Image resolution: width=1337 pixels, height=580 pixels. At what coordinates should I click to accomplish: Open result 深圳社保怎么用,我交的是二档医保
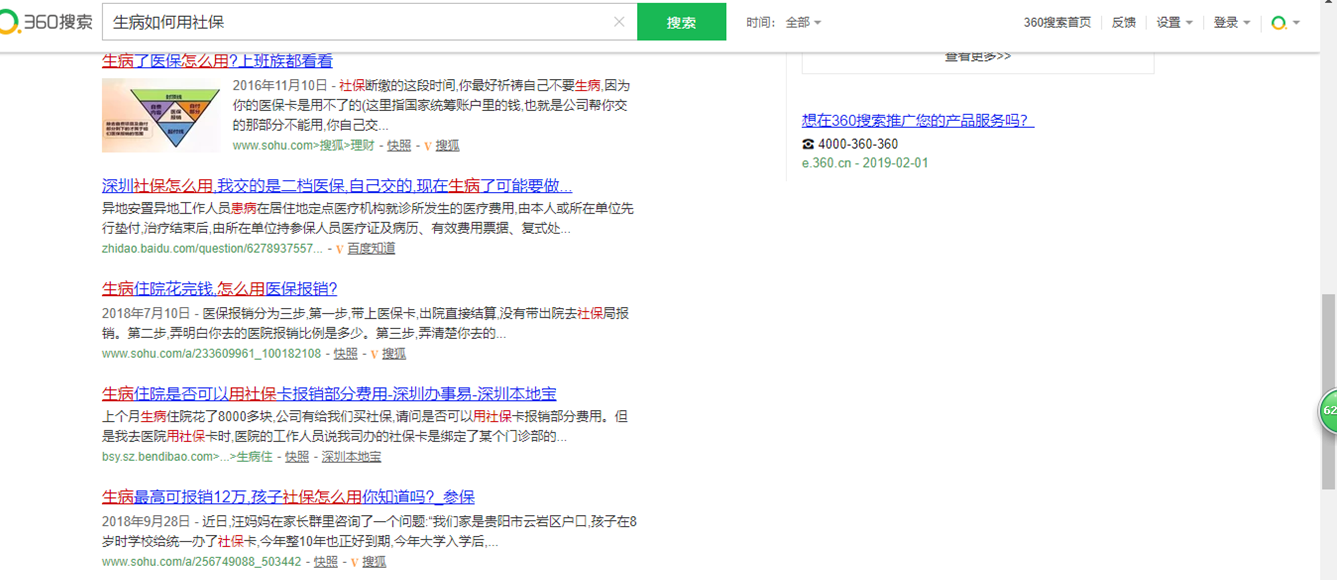pyautogui.click(x=337, y=186)
